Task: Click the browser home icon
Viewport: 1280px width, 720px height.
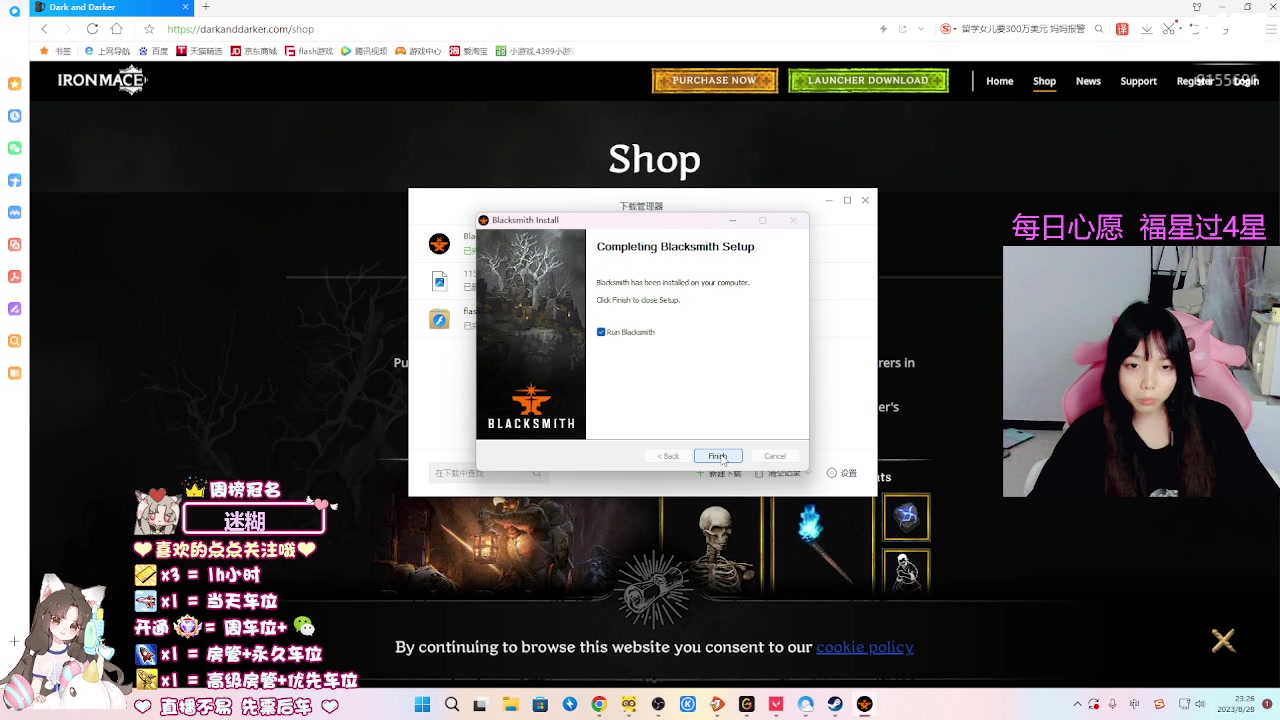Action: (117, 29)
